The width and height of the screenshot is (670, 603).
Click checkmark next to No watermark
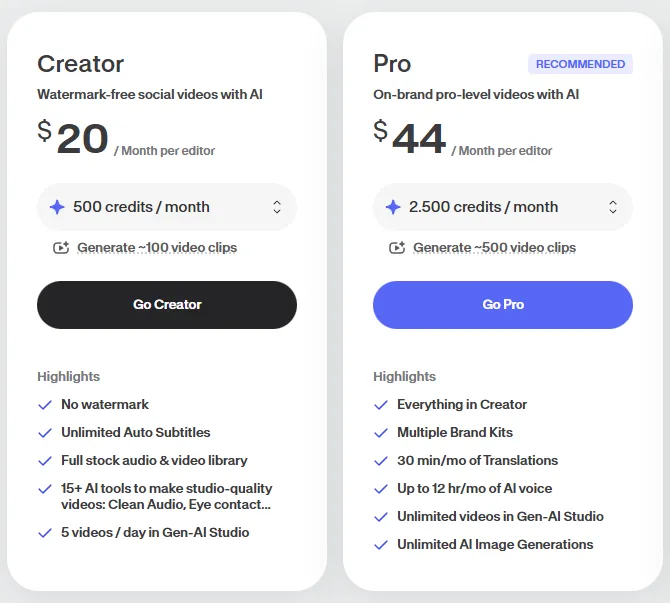[45, 405]
